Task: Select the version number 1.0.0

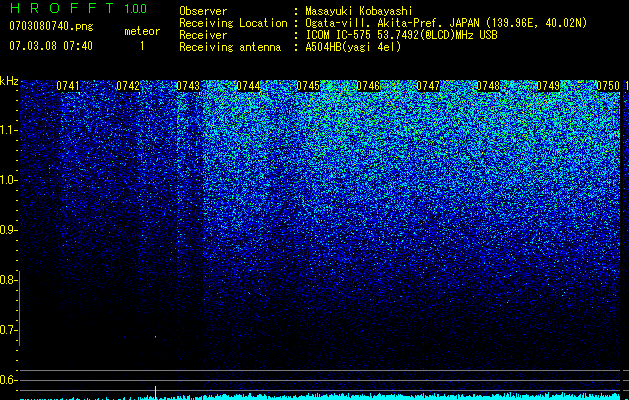Action: click(x=136, y=8)
